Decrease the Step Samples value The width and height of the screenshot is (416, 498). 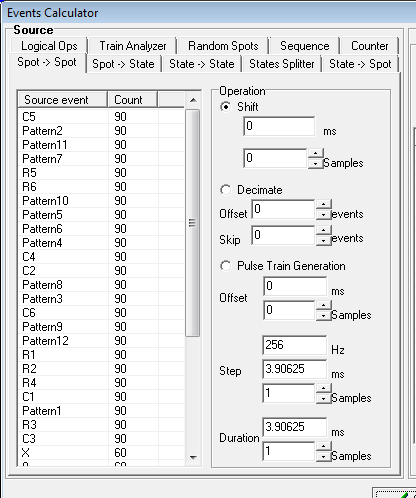(x=323, y=399)
